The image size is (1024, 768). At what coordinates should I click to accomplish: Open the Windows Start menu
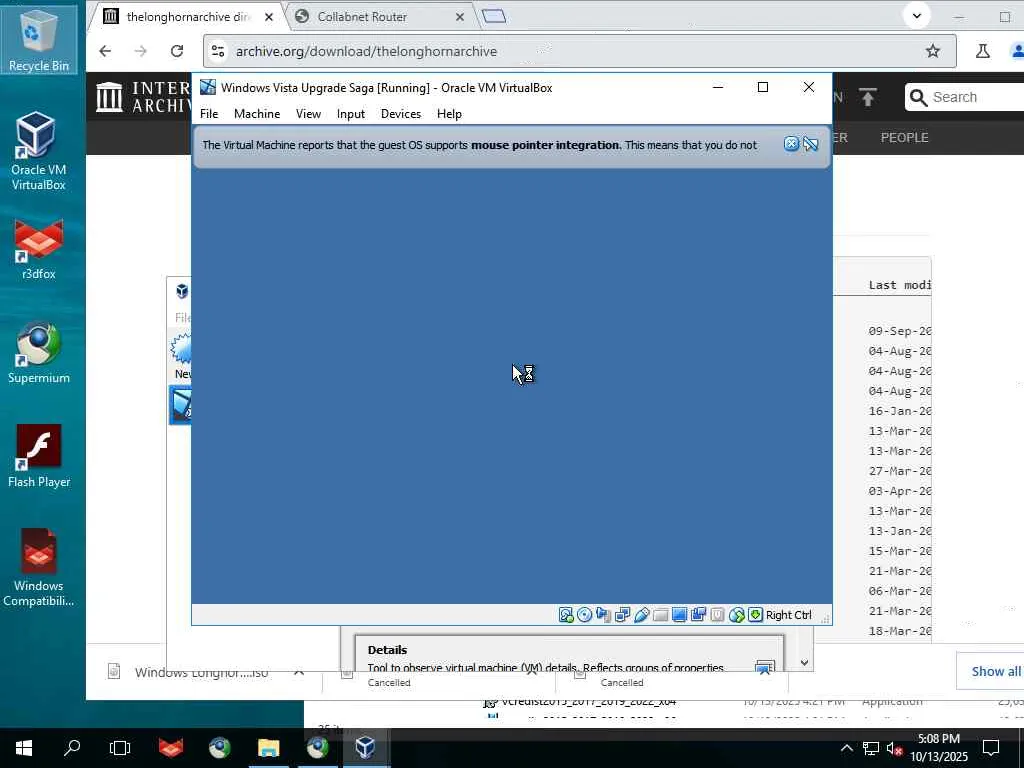pyautogui.click(x=24, y=747)
